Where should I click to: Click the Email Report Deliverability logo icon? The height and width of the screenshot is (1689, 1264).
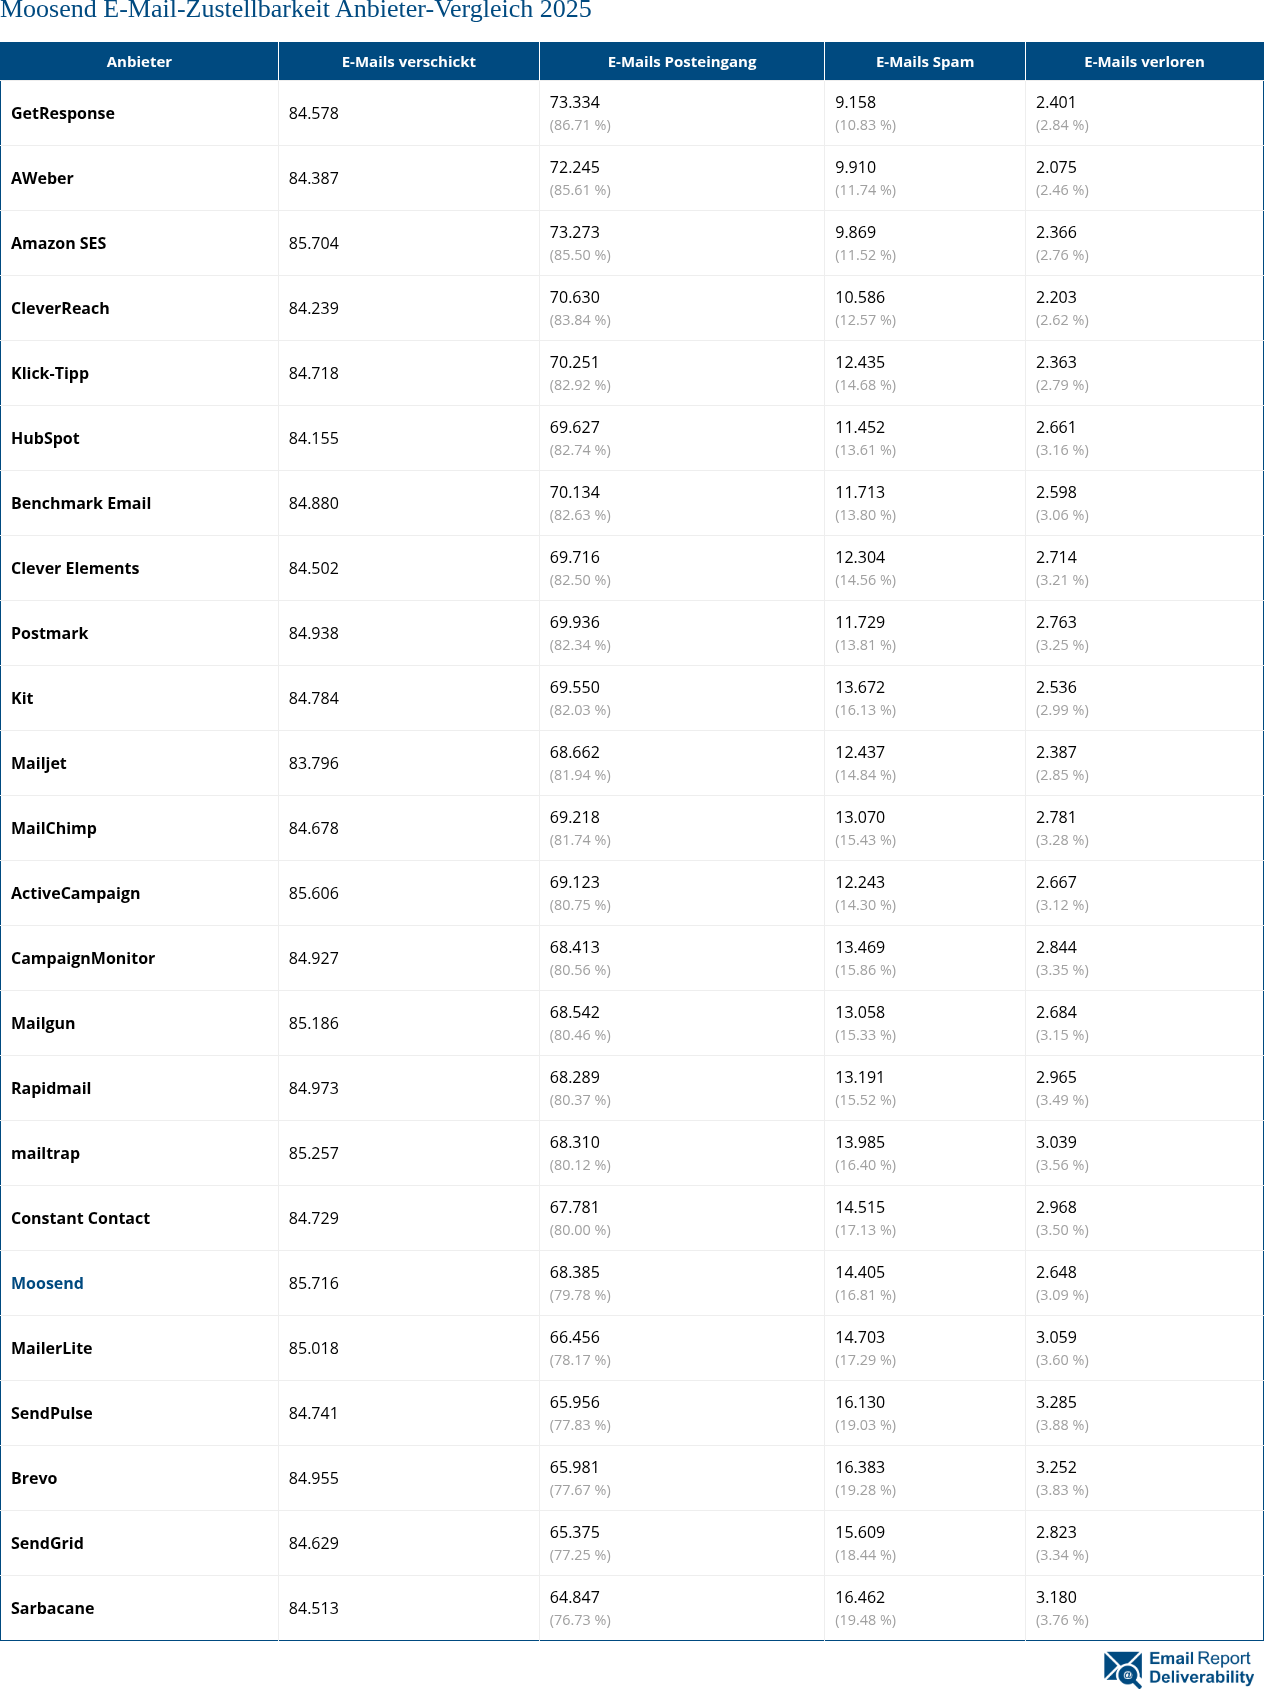(1123, 1668)
